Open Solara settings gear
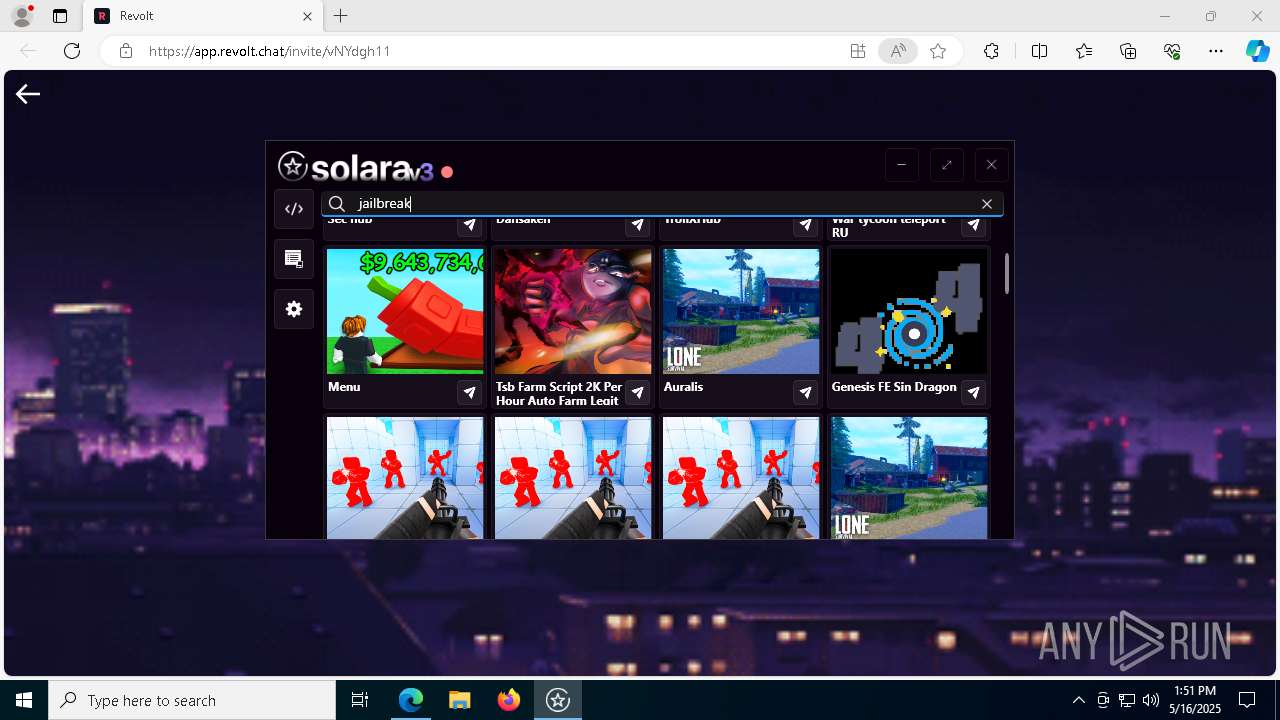The height and width of the screenshot is (720, 1280). coord(294,309)
